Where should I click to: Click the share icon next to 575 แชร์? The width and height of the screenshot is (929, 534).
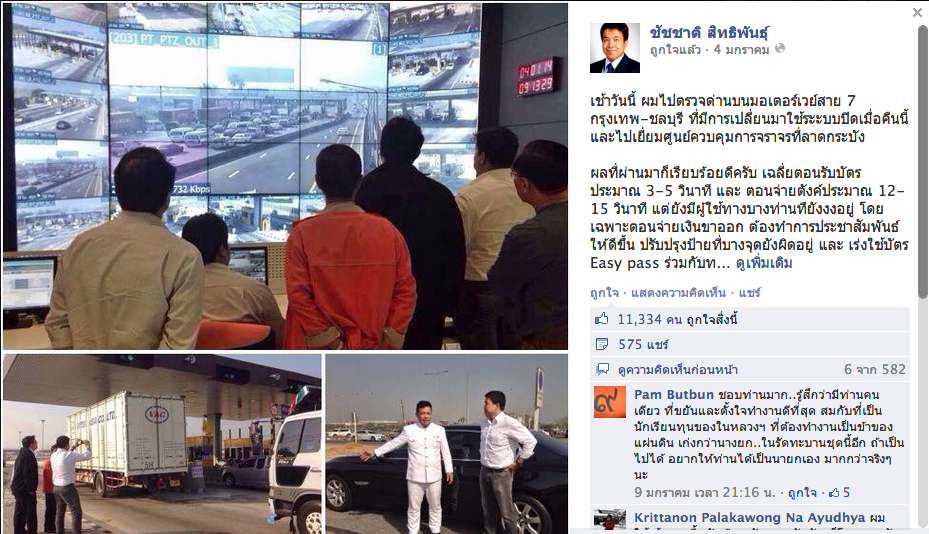[x=602, y=344]
